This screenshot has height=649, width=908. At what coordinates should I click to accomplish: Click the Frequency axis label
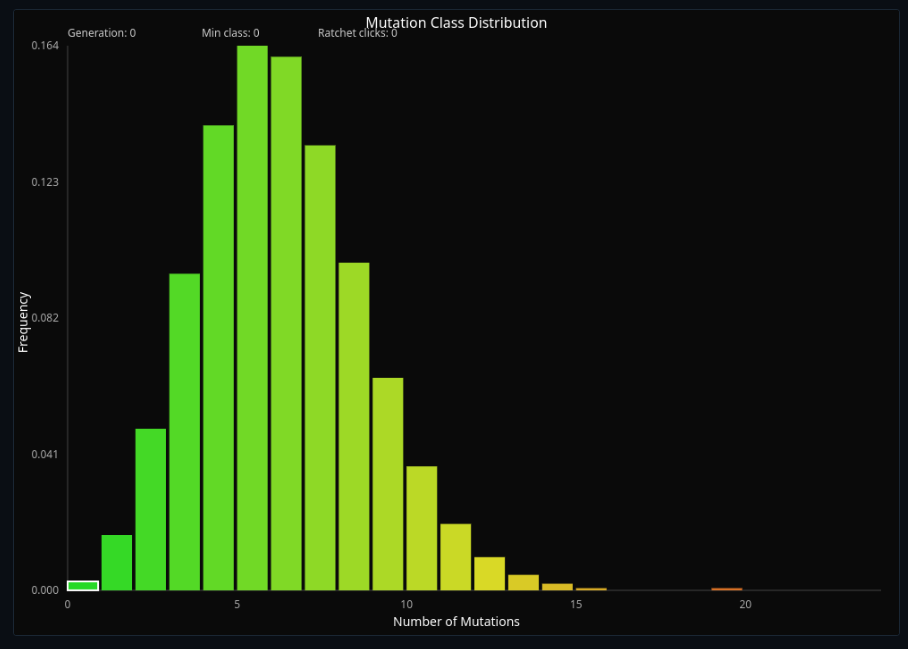point(22,323)
